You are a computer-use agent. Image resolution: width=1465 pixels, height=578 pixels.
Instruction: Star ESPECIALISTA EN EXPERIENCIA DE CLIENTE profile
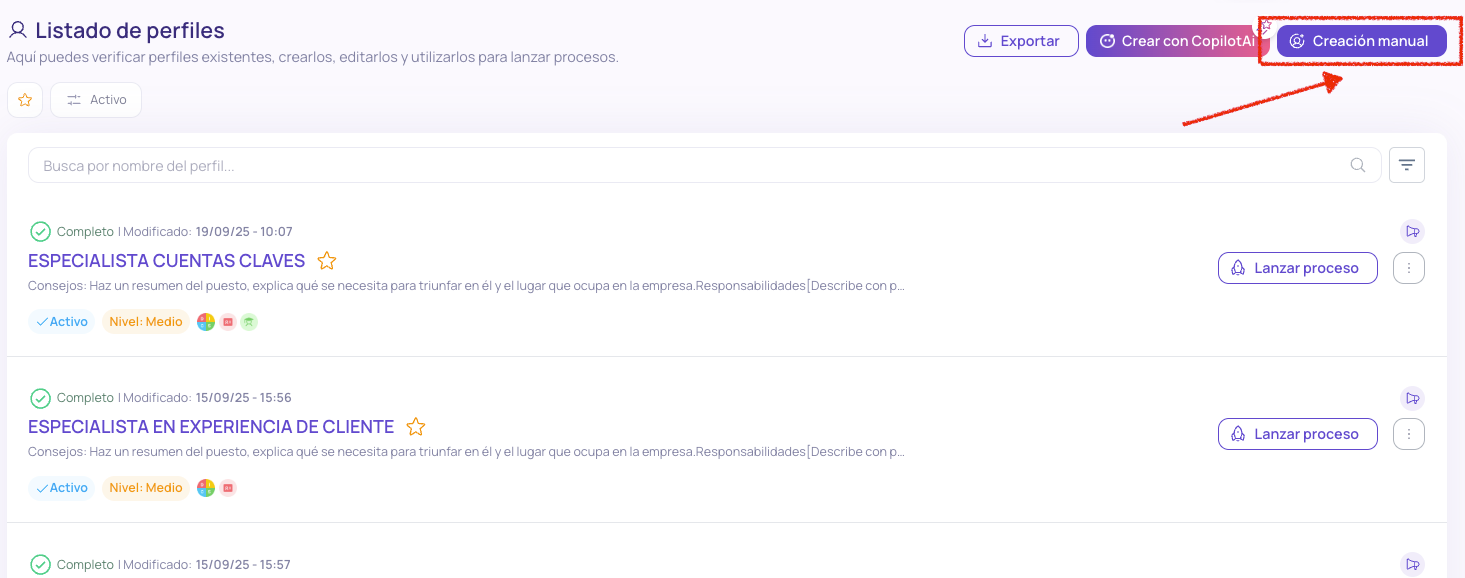(416, 427)
